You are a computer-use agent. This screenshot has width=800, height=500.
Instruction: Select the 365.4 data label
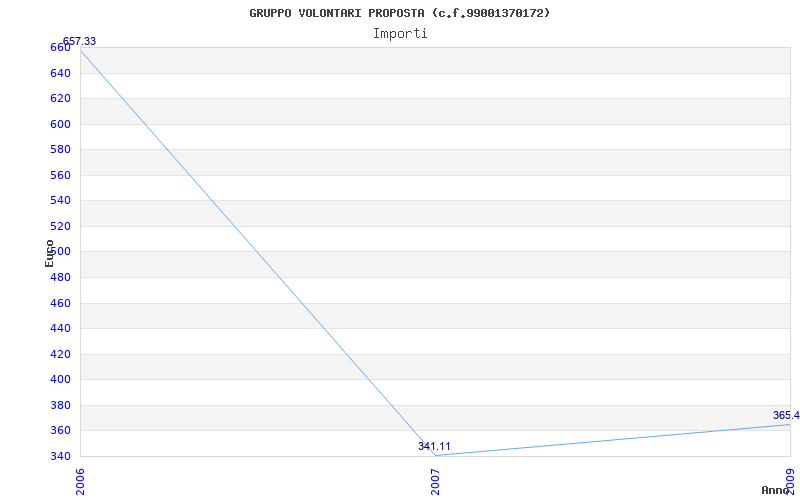[x=786, y=415]
